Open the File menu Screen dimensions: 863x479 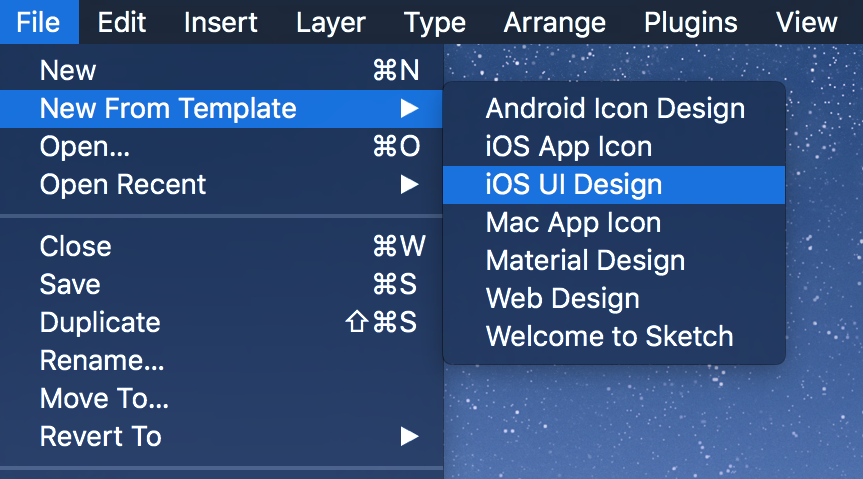tap(38, 22)
